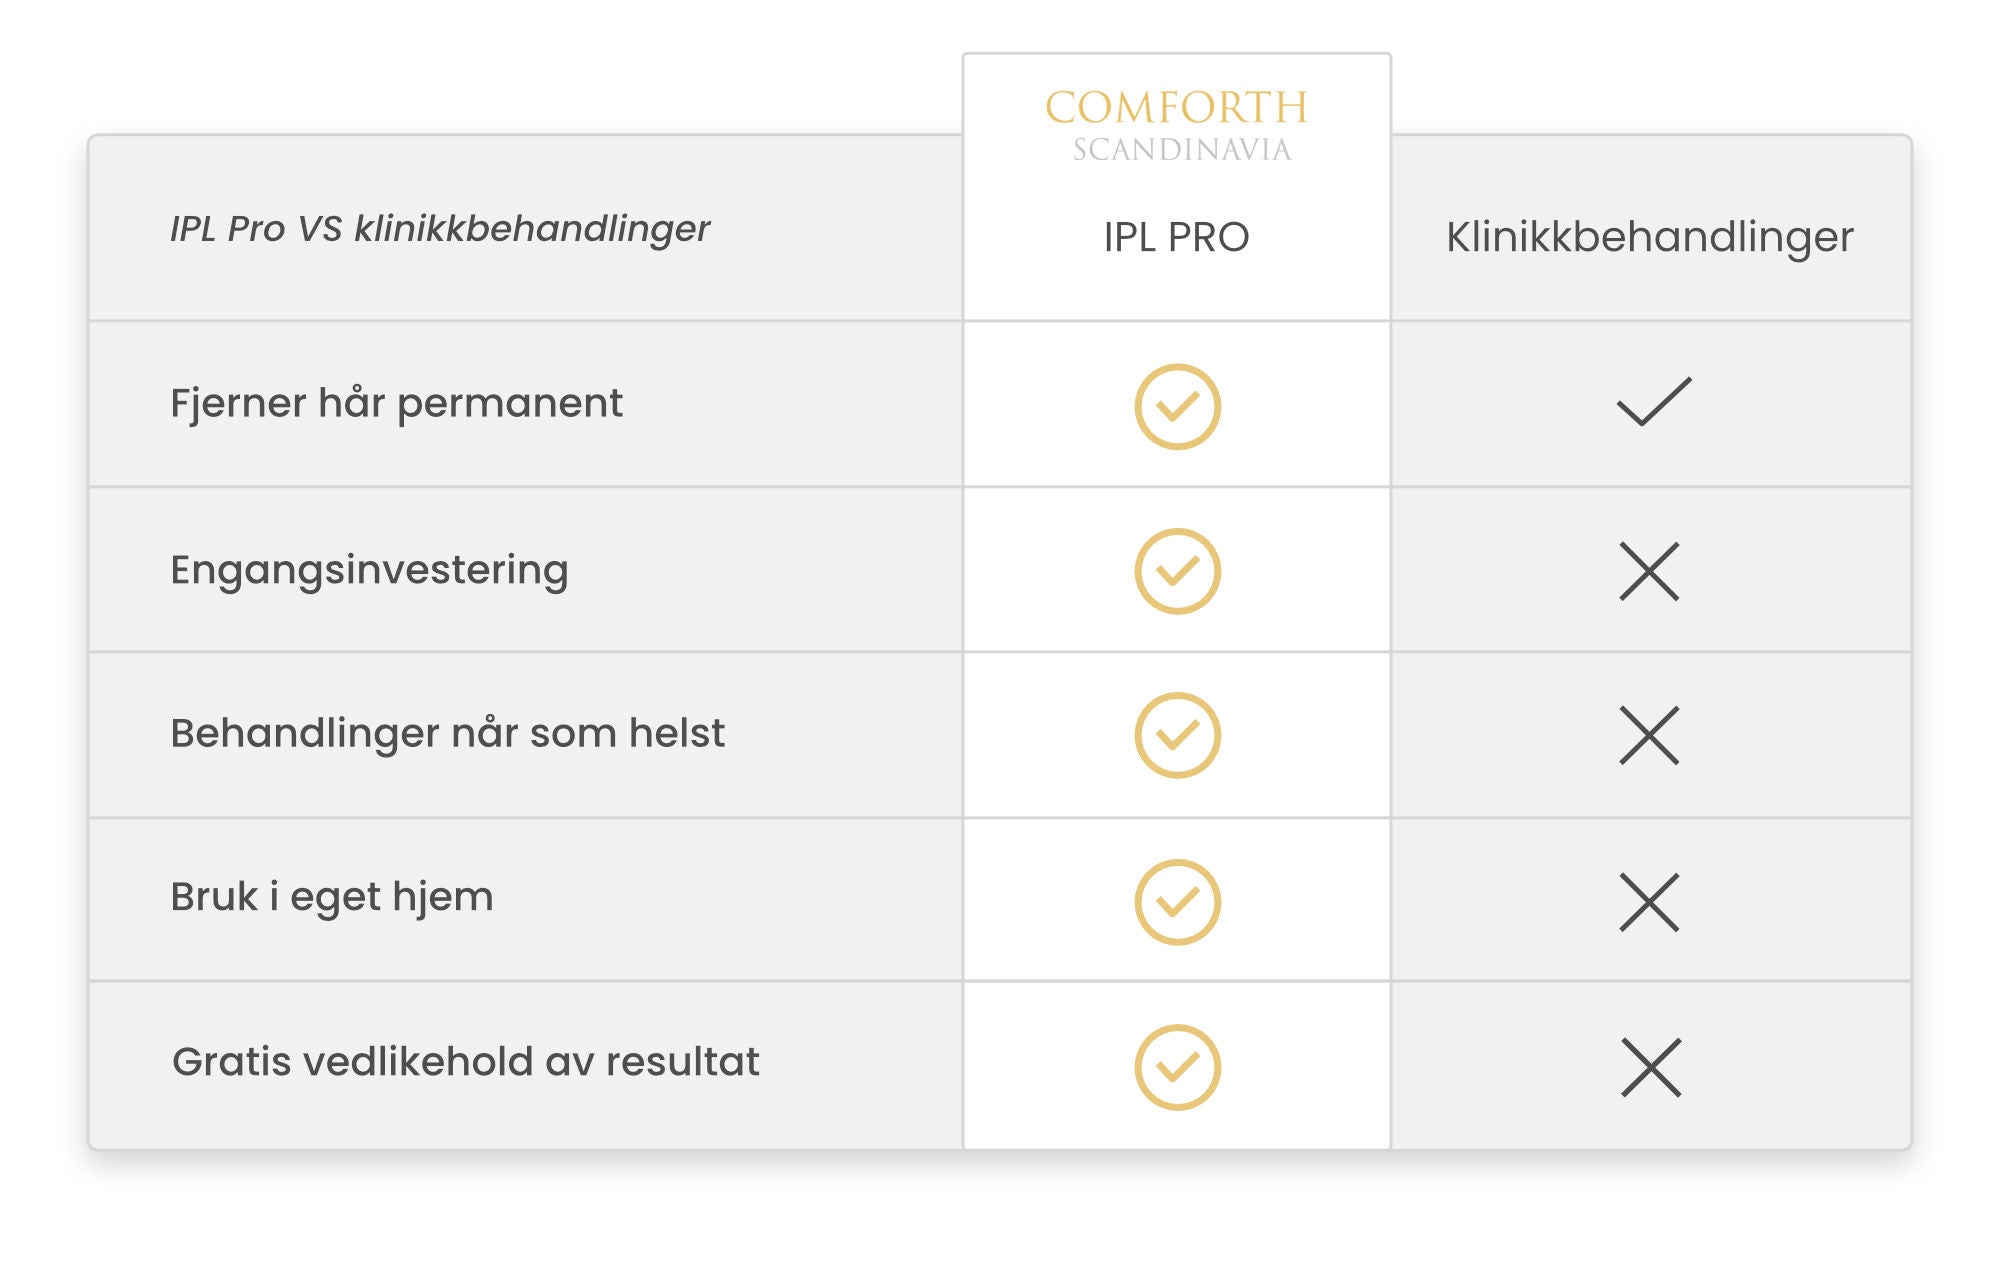2000x1274 pixels.
Task: Click gold checkmark for Behandlinger når som helst
Action: pyautogui.click(x=1177, y=735)
